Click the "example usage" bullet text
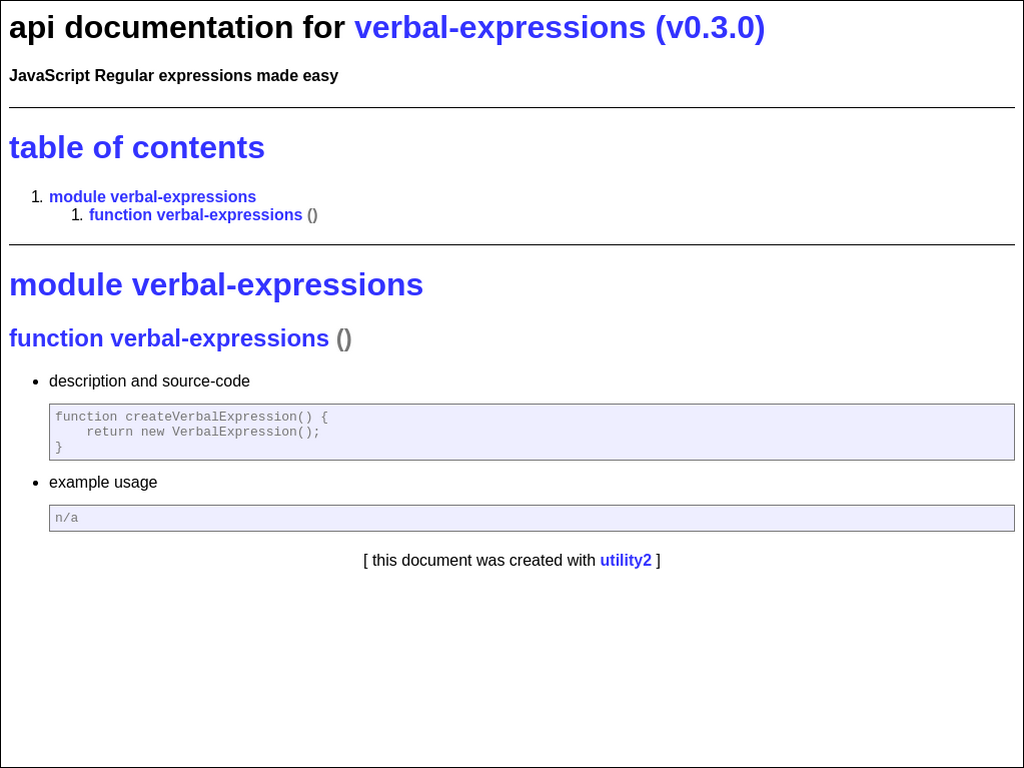Screen dimensions: 1024x768 pyautogui.click(x=103, y=482)
